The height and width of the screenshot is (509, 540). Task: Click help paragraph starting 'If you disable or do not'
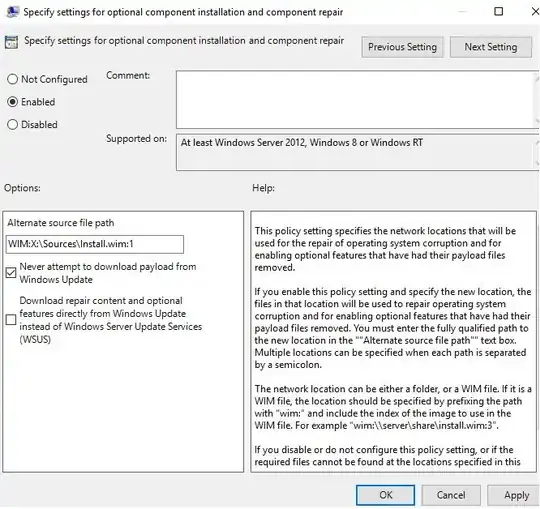(387, 456)
